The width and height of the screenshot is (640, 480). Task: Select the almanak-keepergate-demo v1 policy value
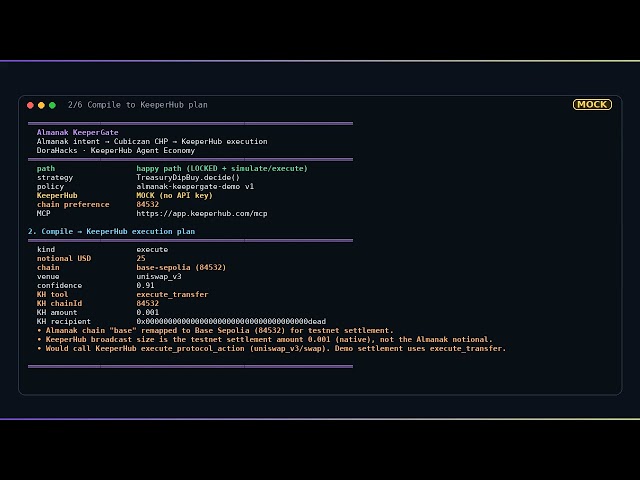click(x=195, y=187)
